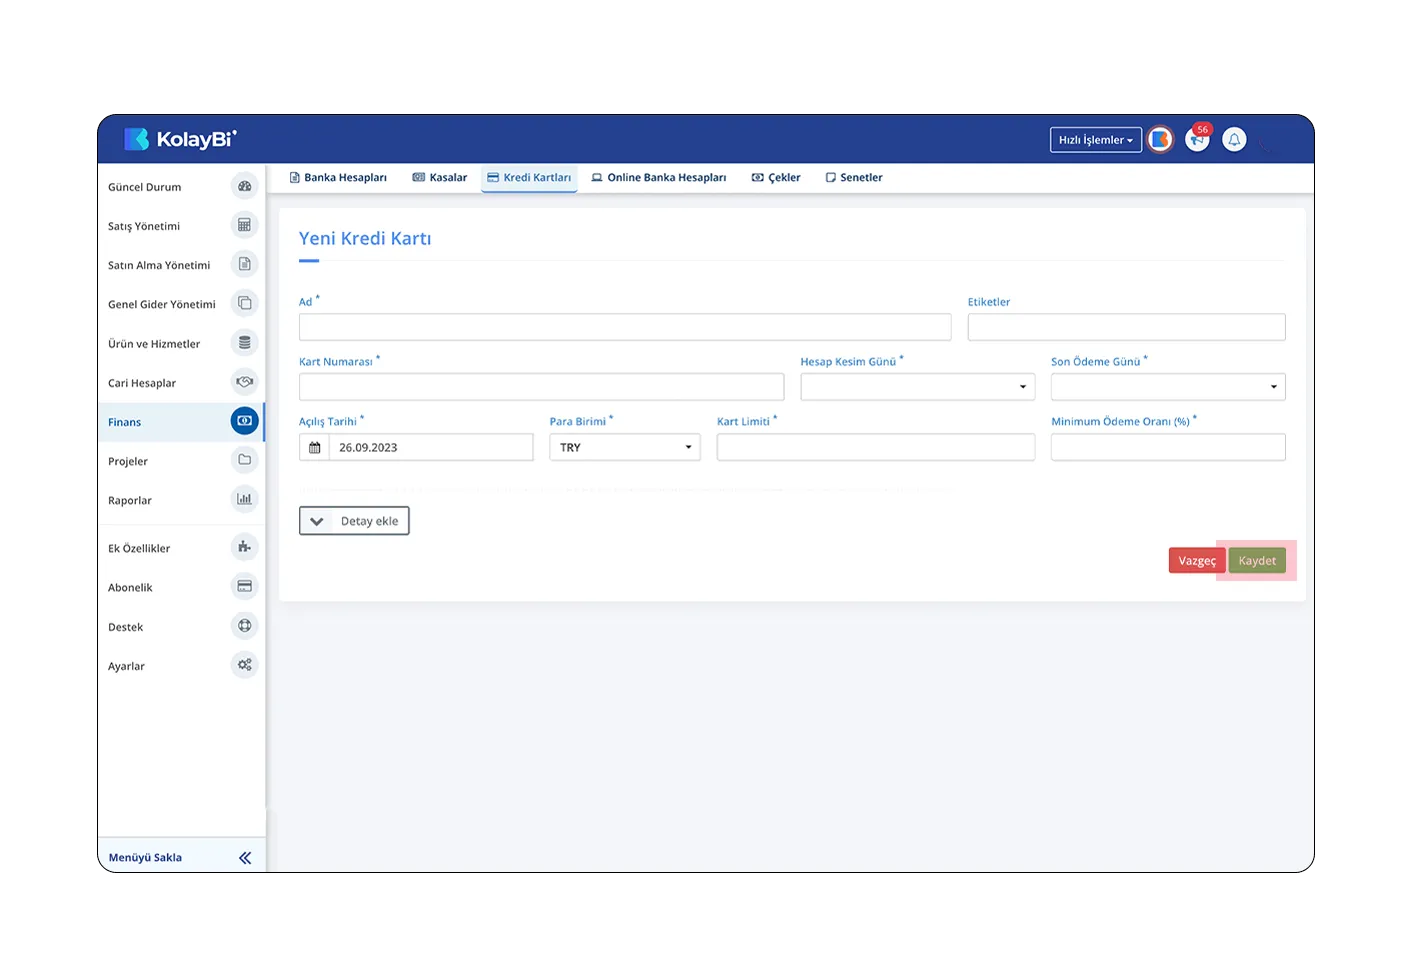
Task: Click Menüyü Sakla link
Action: tap(145, 858)
